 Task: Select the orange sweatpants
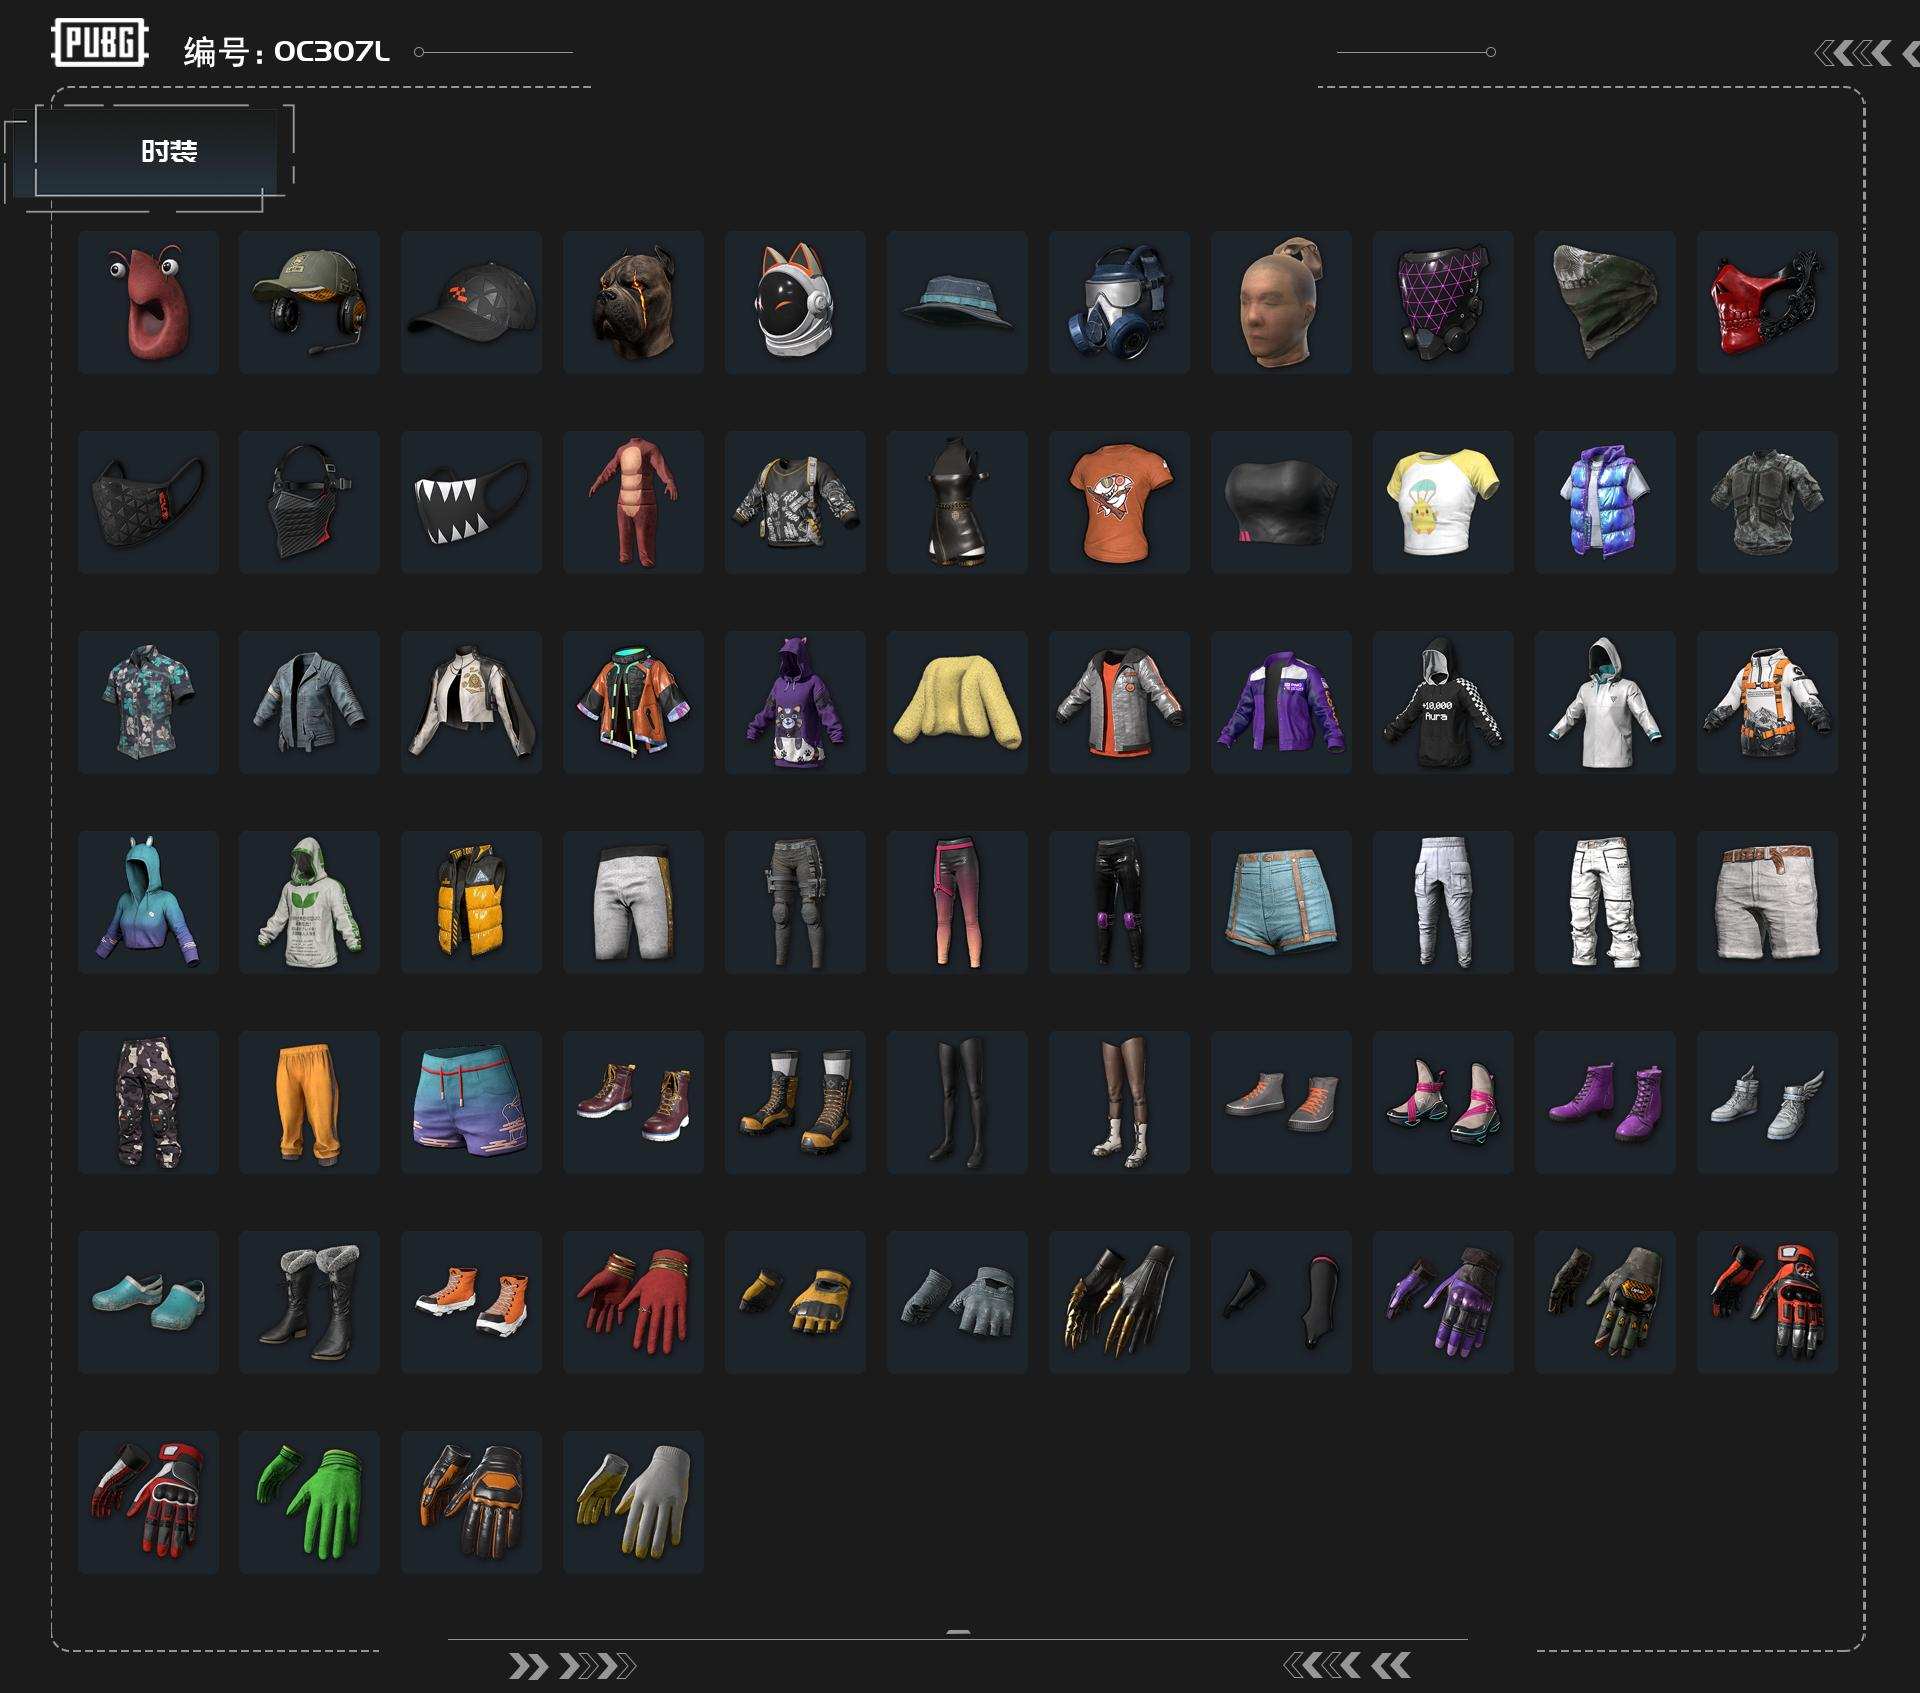tap(309, 1102)
